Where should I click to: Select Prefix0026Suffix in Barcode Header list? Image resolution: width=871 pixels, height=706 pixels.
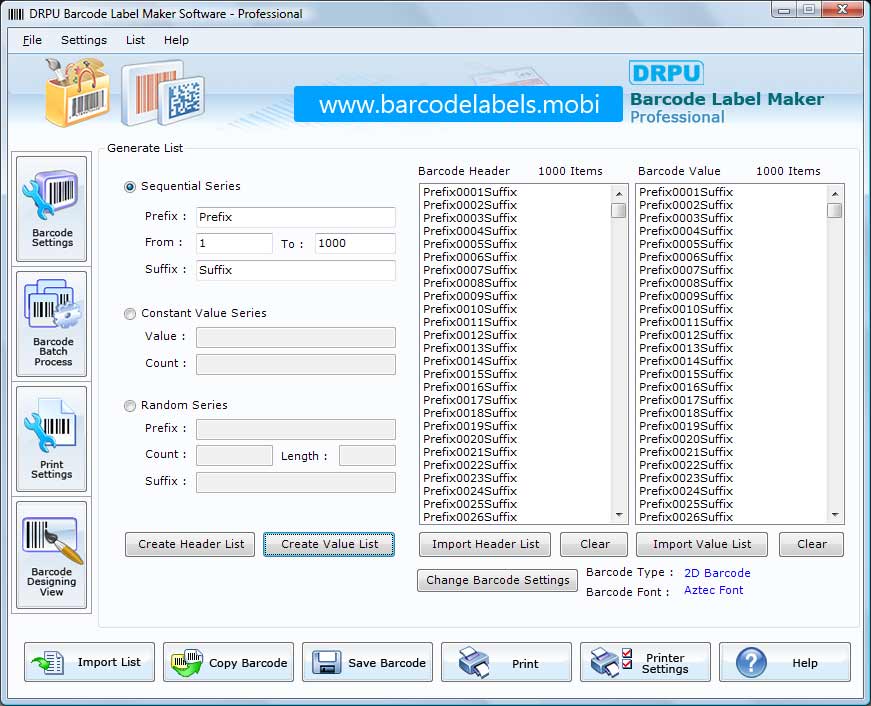(470, 517)
